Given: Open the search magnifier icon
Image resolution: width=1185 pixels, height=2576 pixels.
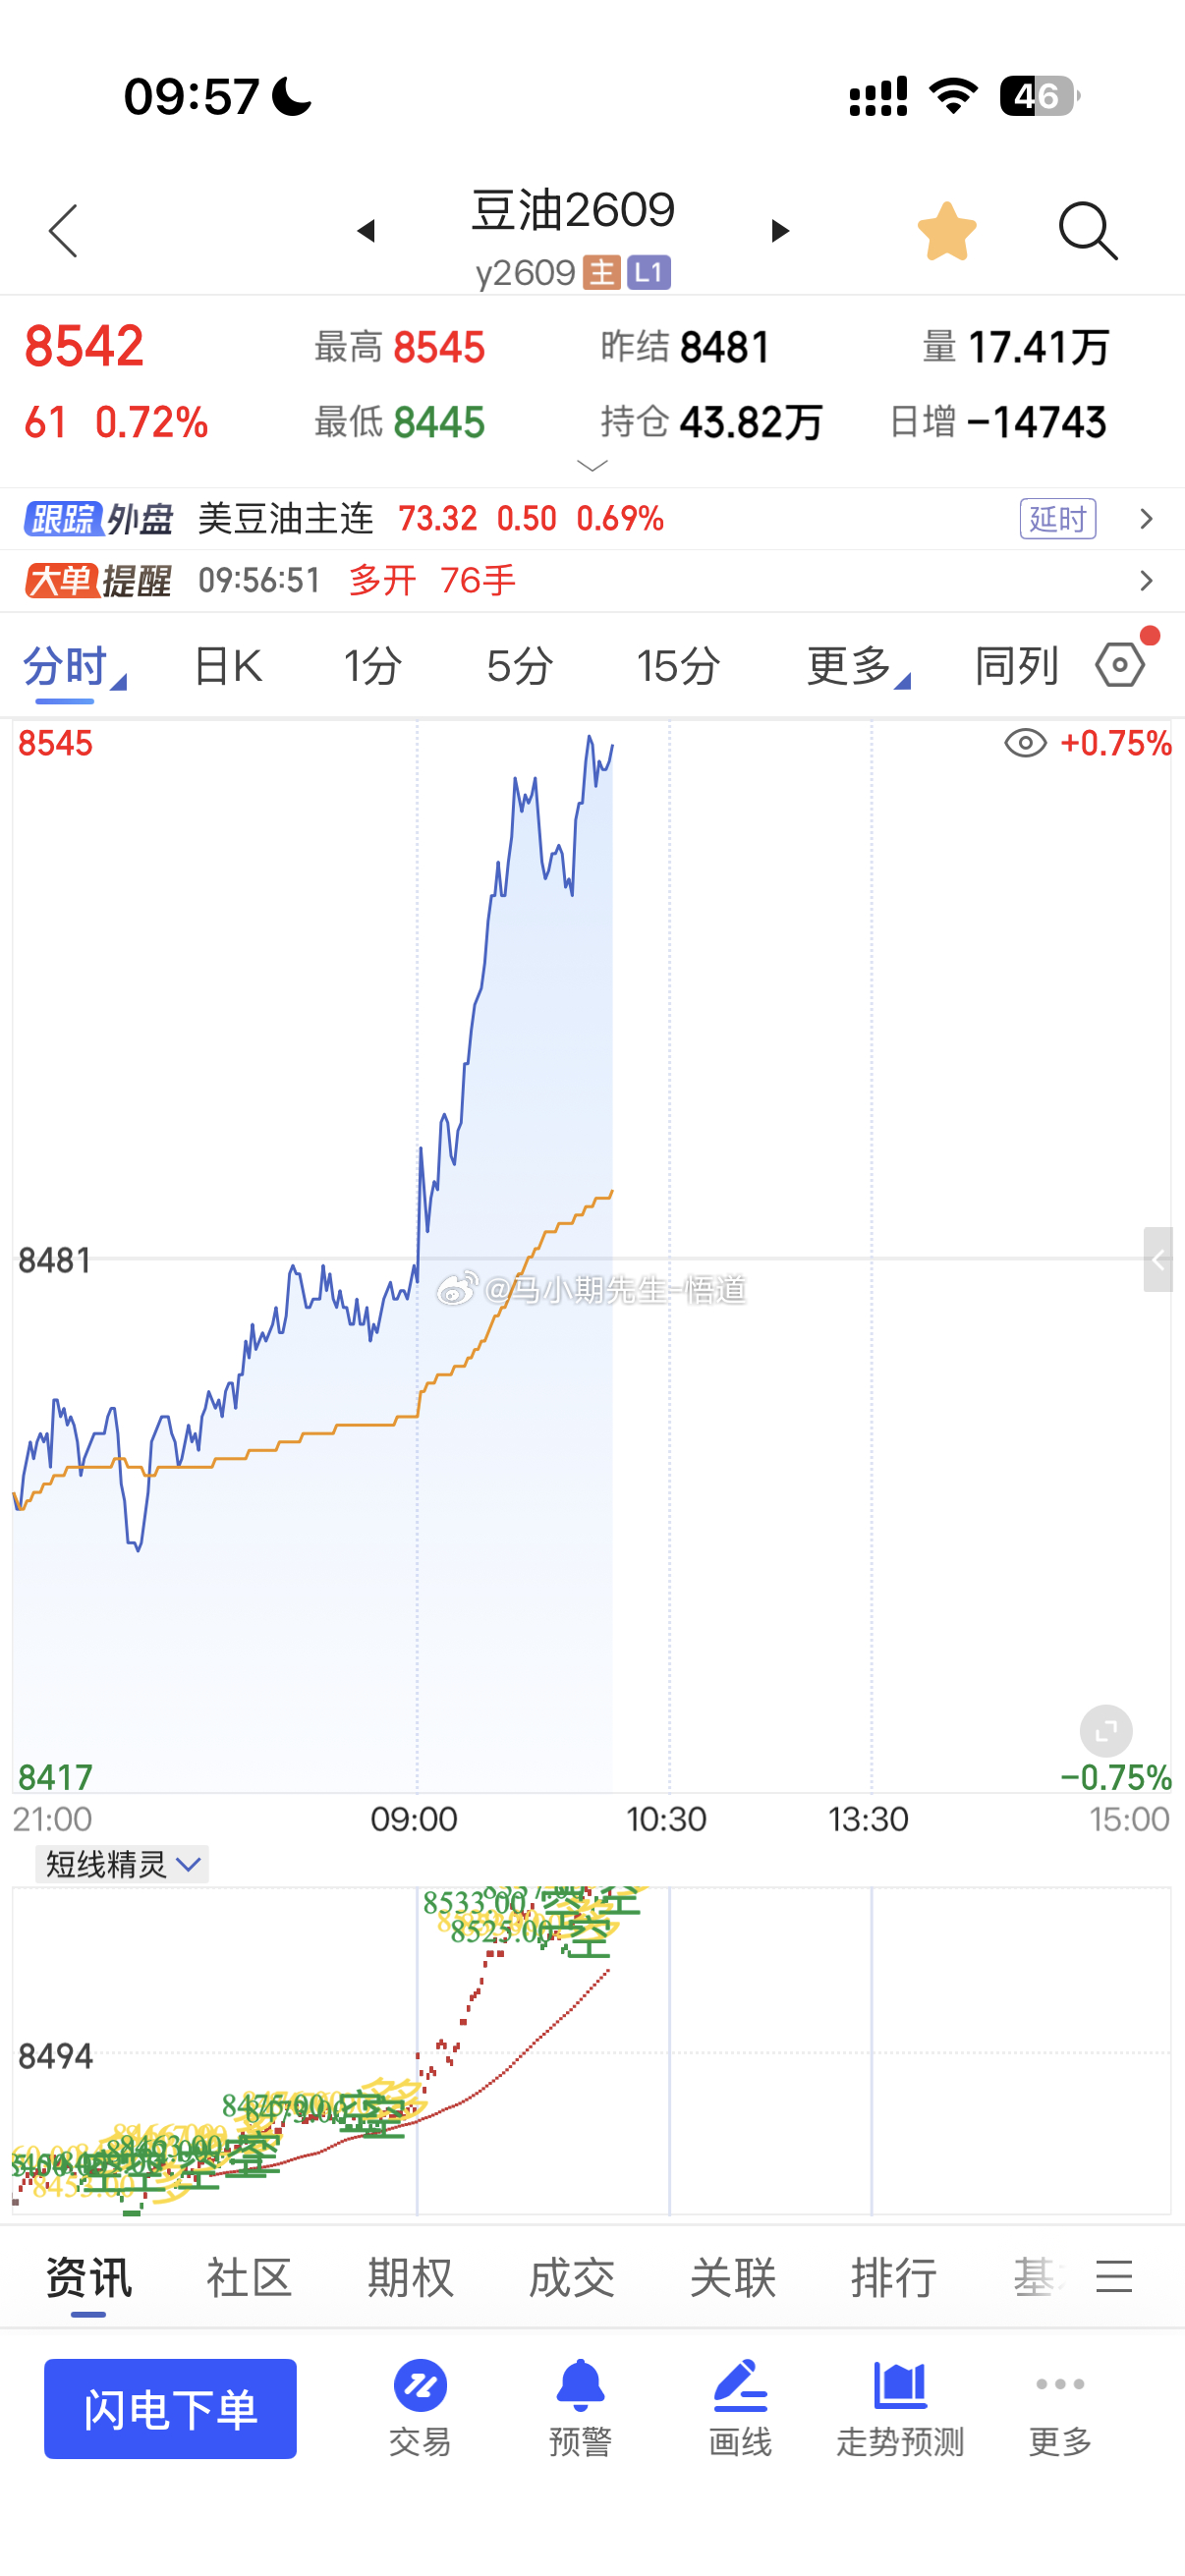Looking at the screenshot, I should [1088, 231].
